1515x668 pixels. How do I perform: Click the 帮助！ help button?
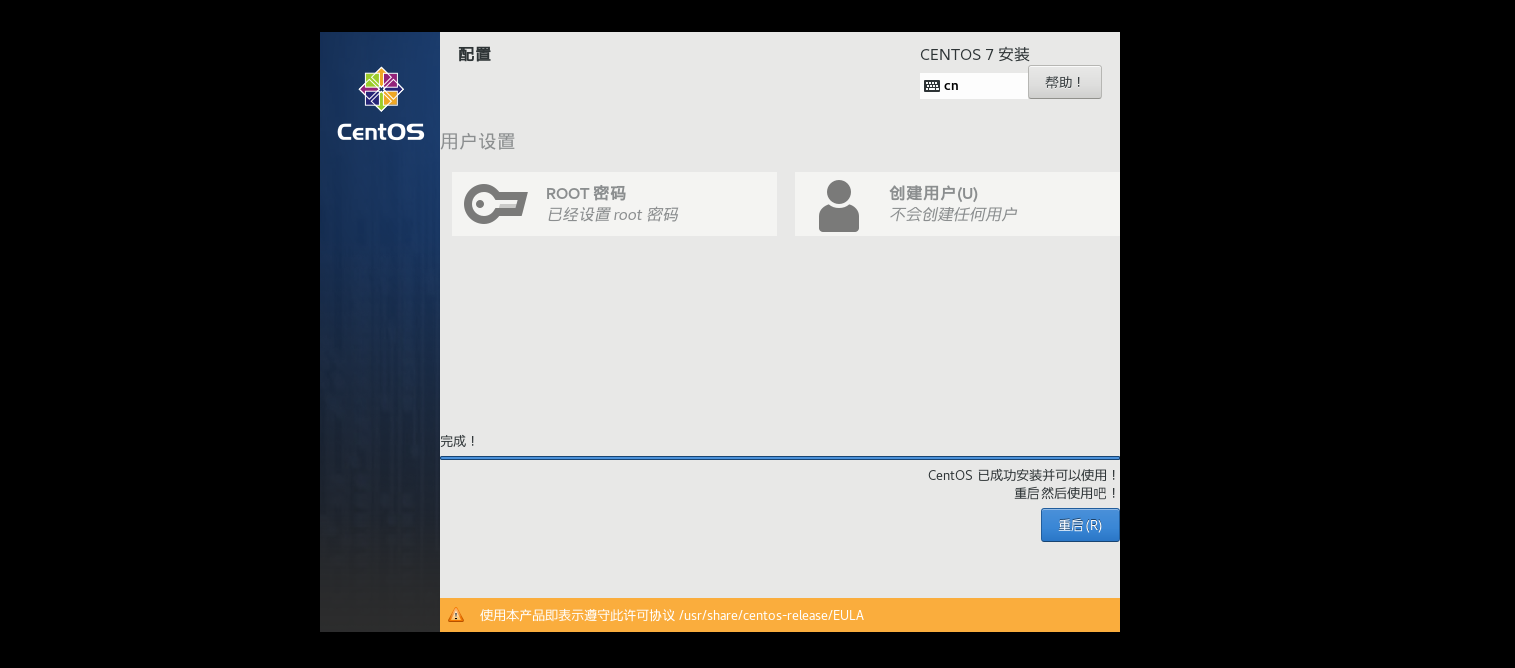click(1065, 82)
